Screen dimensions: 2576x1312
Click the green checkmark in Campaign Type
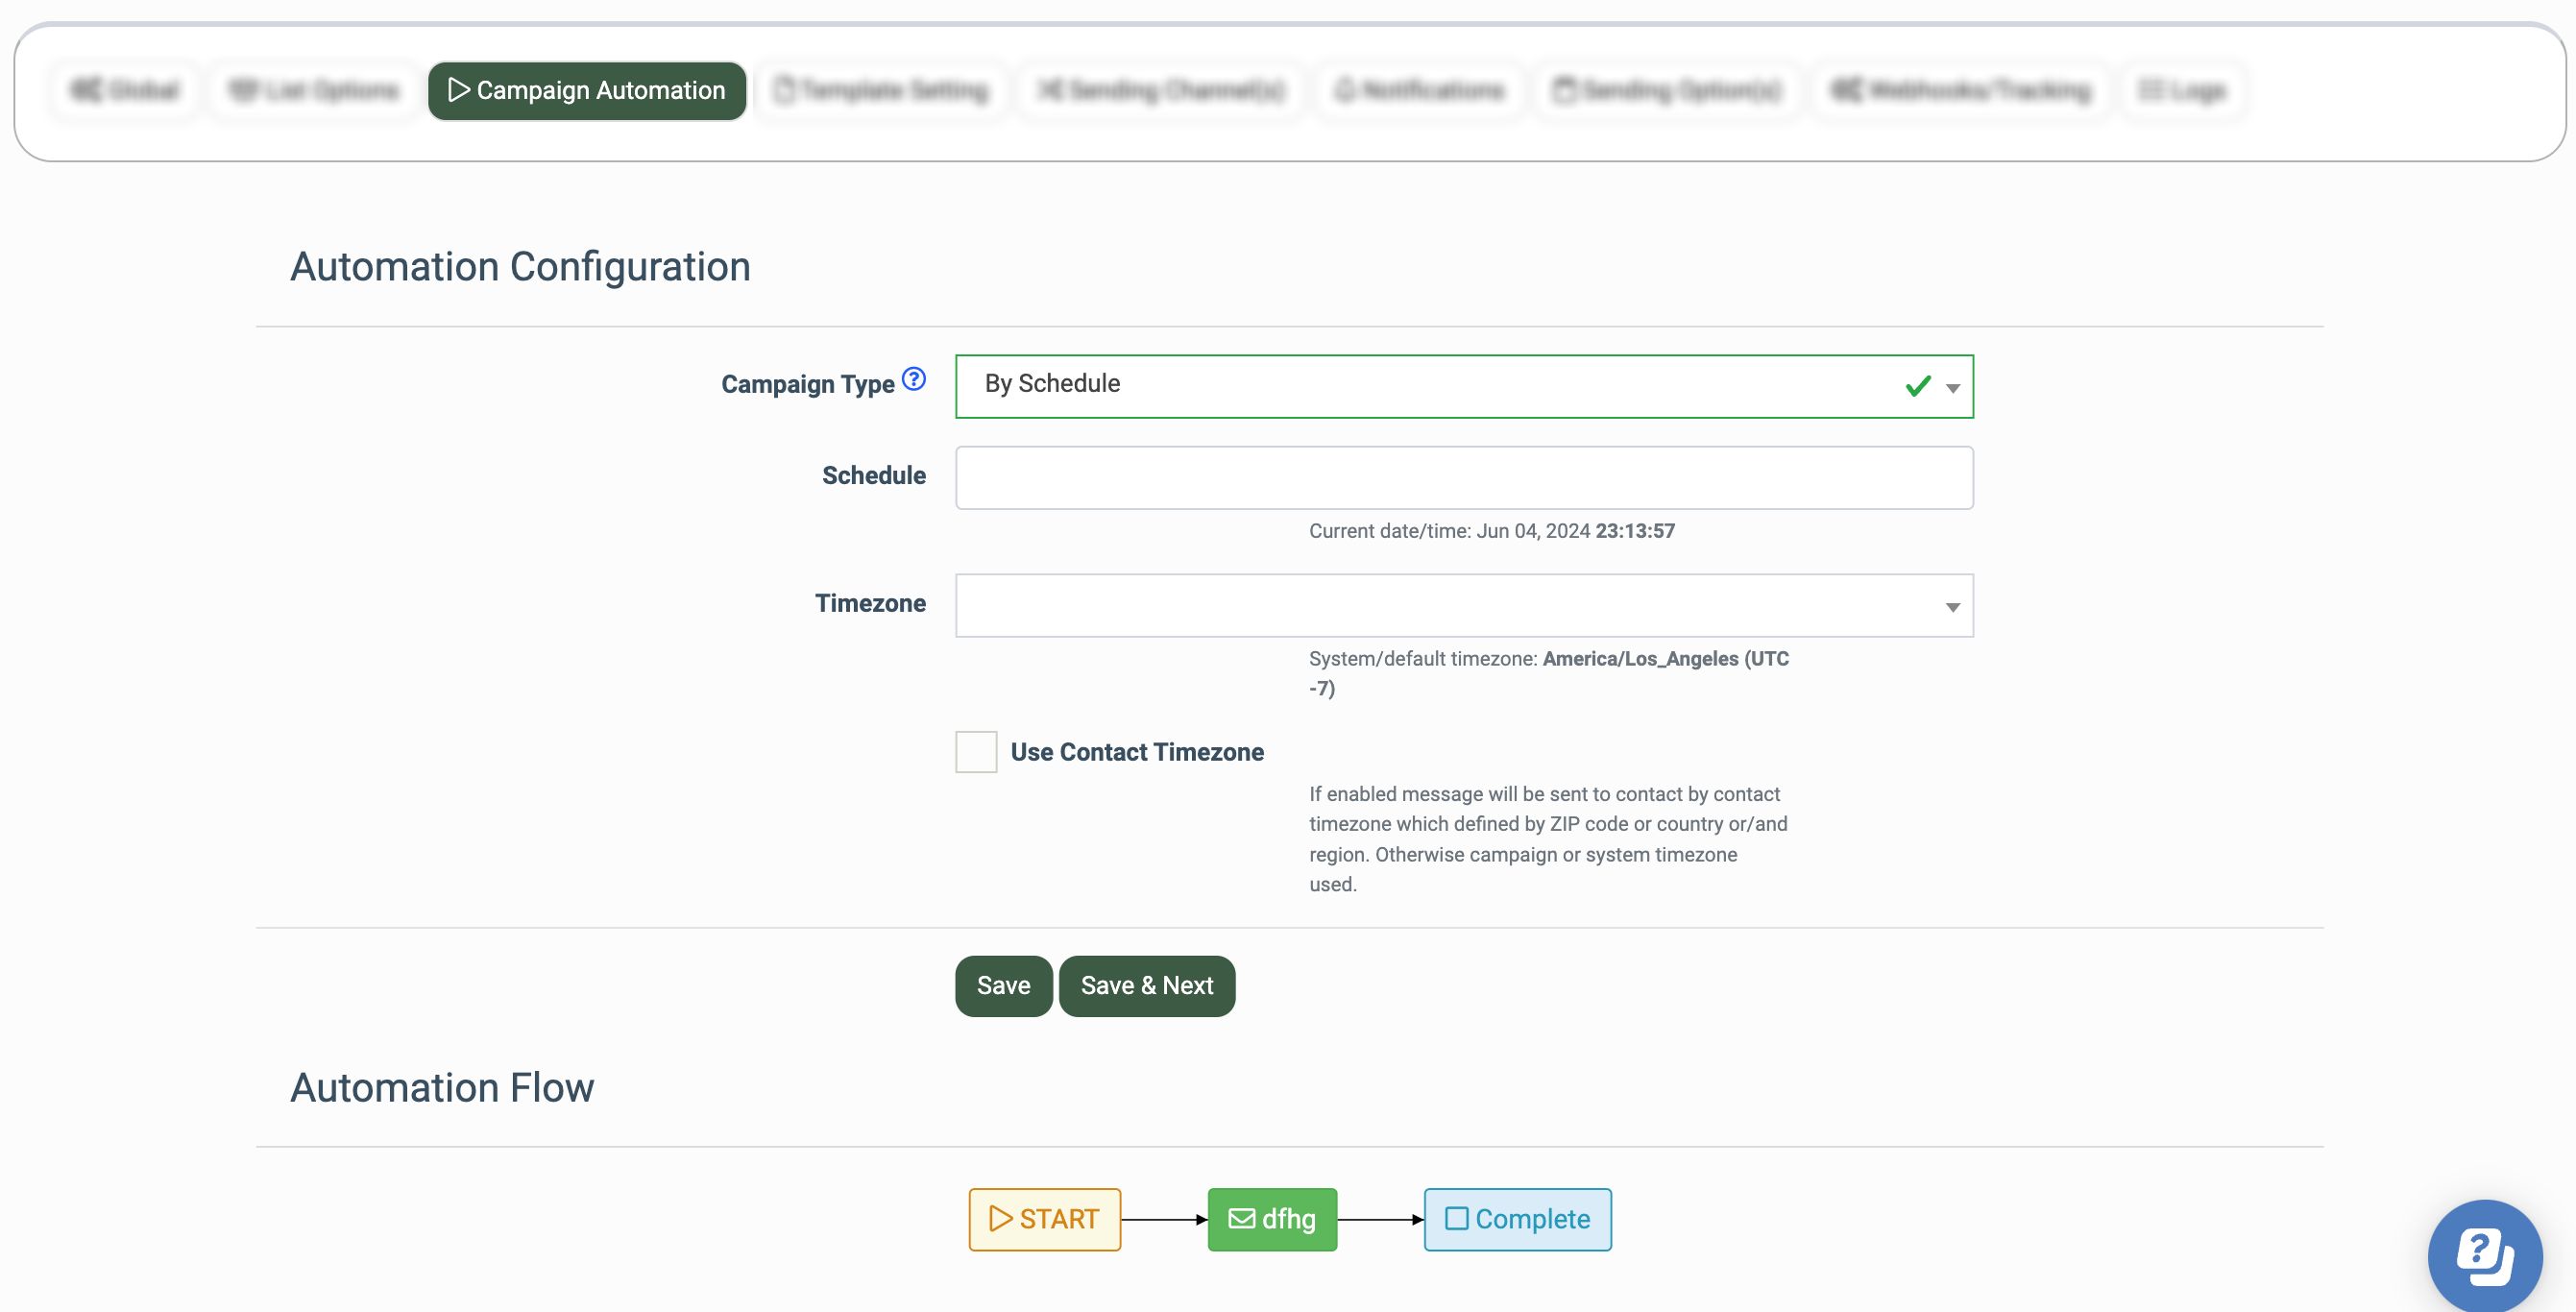pos(1917,386)
